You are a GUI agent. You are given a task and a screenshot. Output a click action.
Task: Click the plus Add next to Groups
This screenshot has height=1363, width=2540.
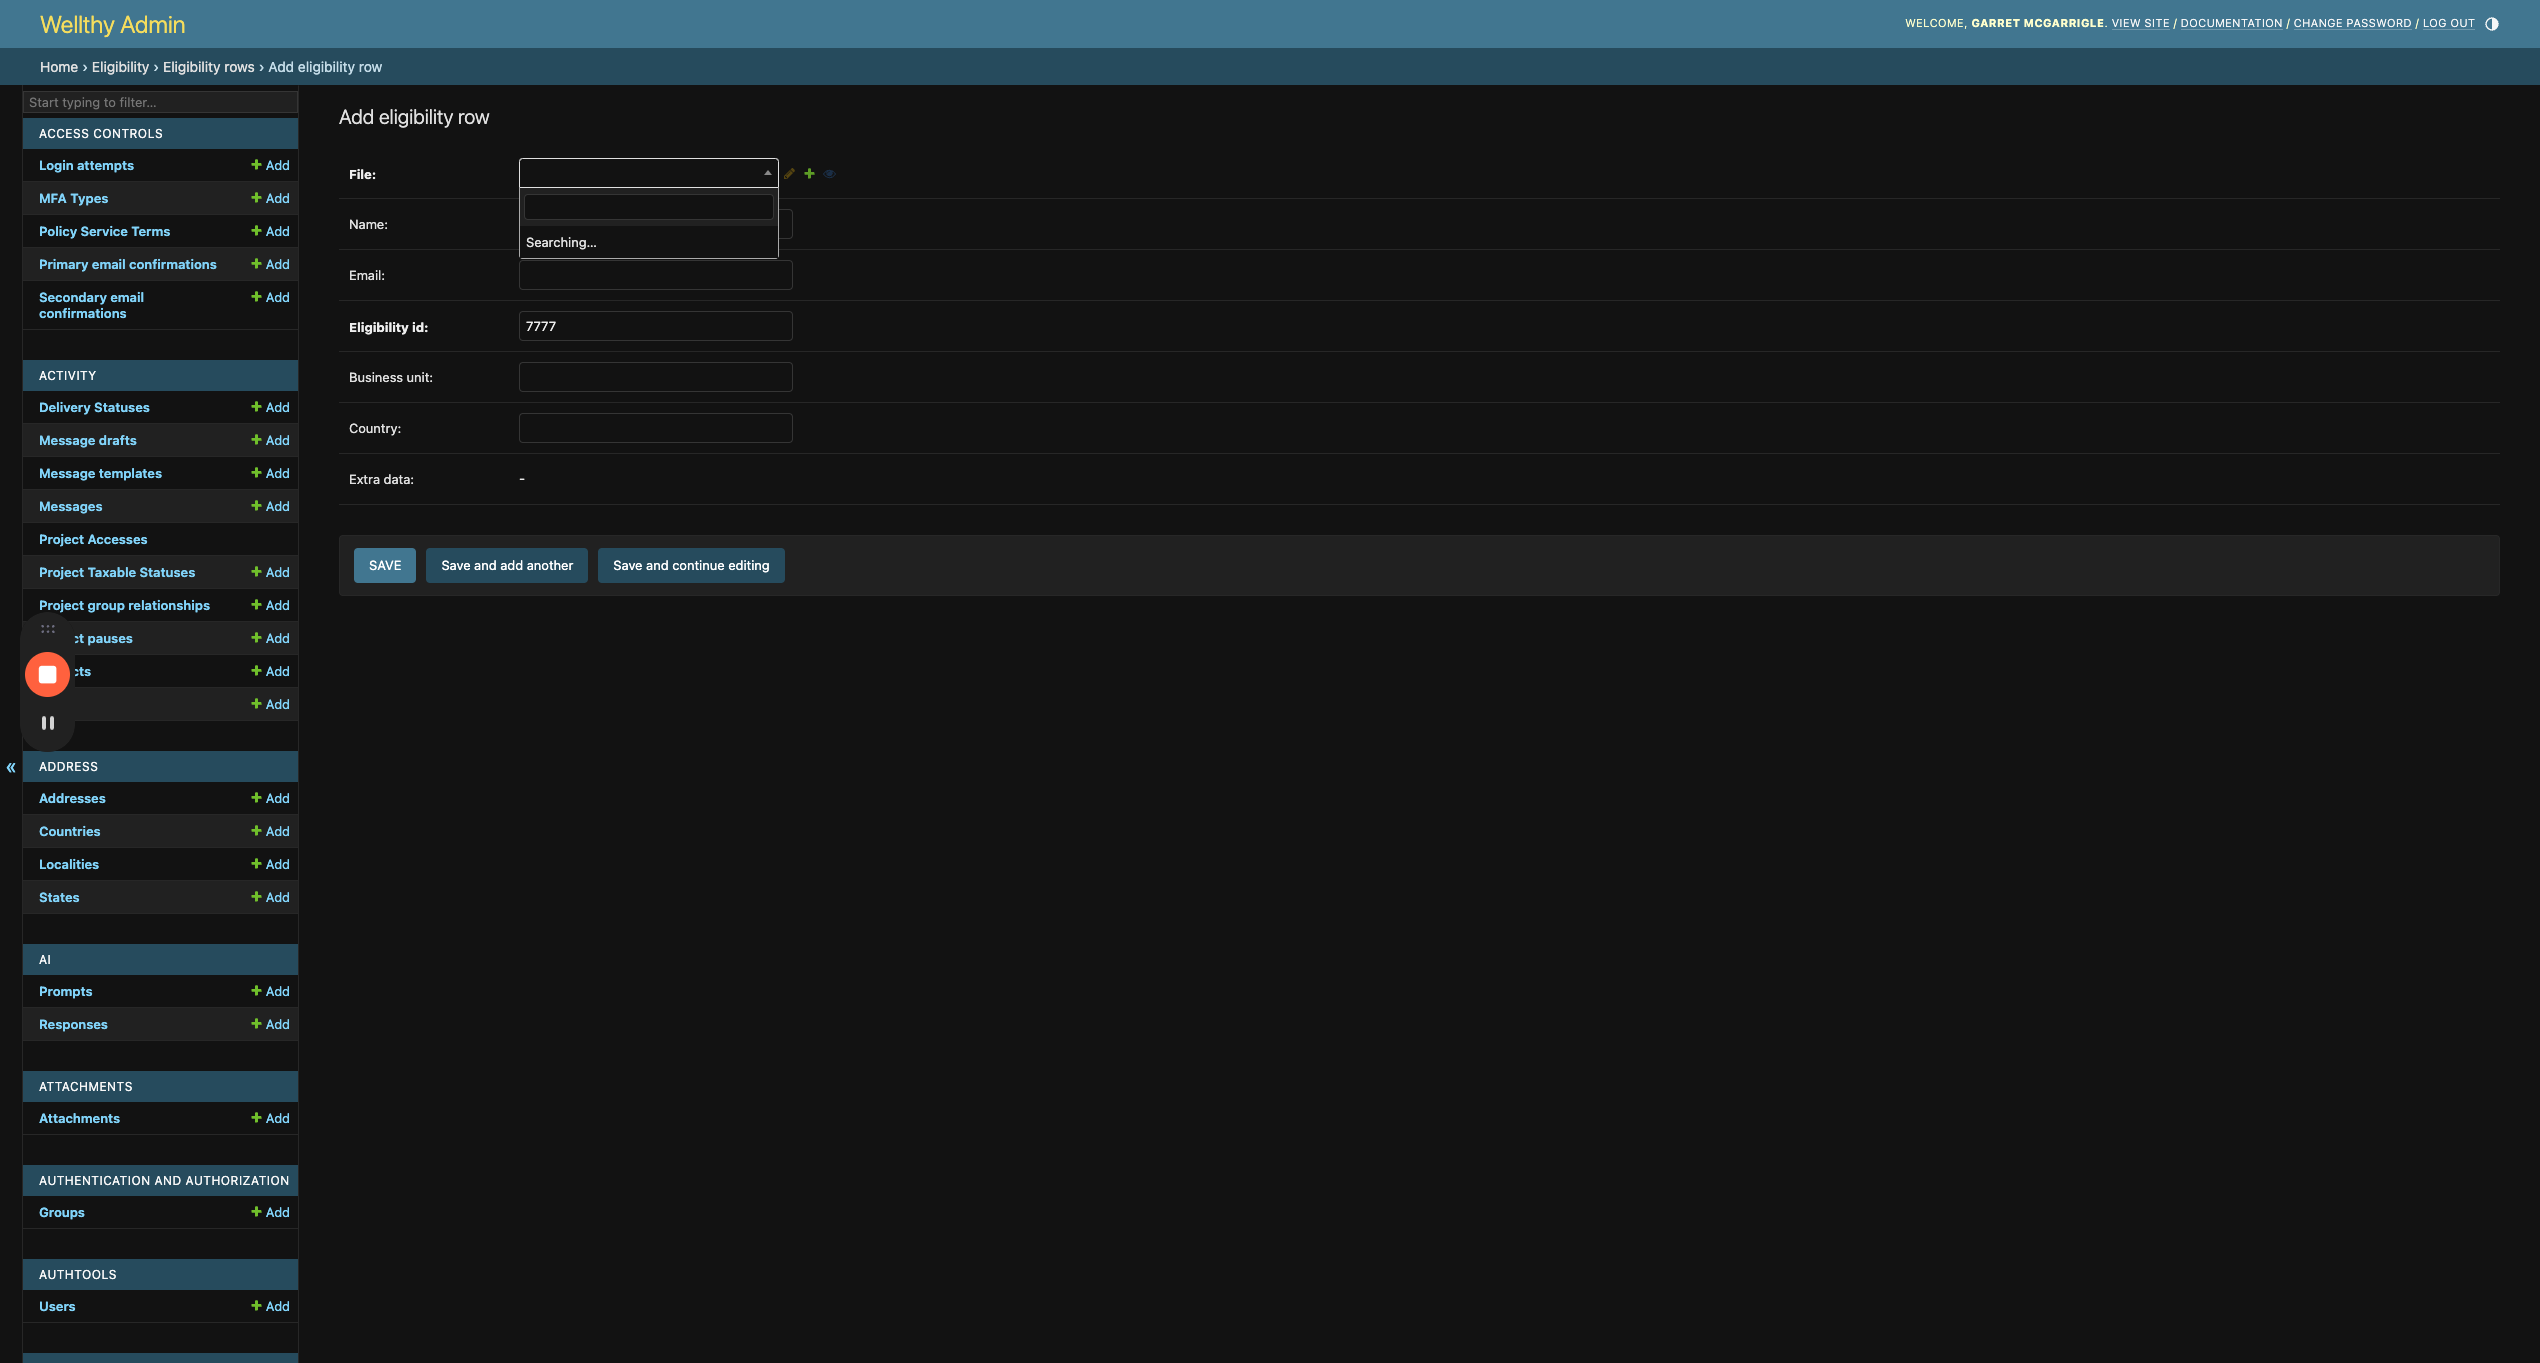coord(270,1213)
